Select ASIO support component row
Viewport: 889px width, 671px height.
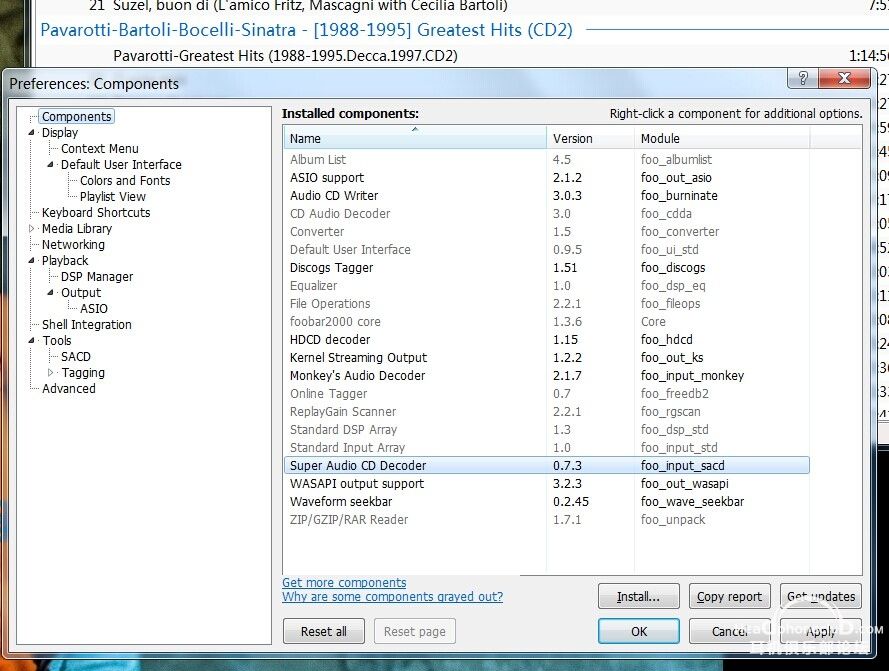[547, 178]
